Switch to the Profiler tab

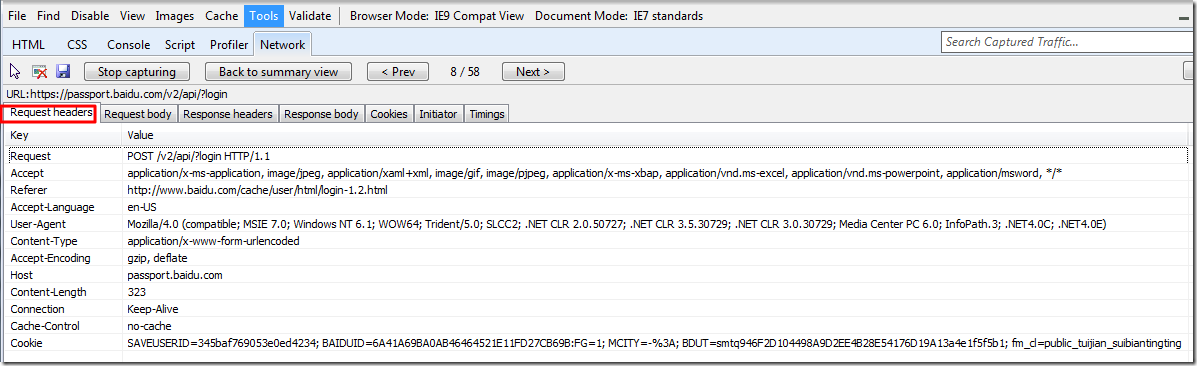(x=229, y=45)
